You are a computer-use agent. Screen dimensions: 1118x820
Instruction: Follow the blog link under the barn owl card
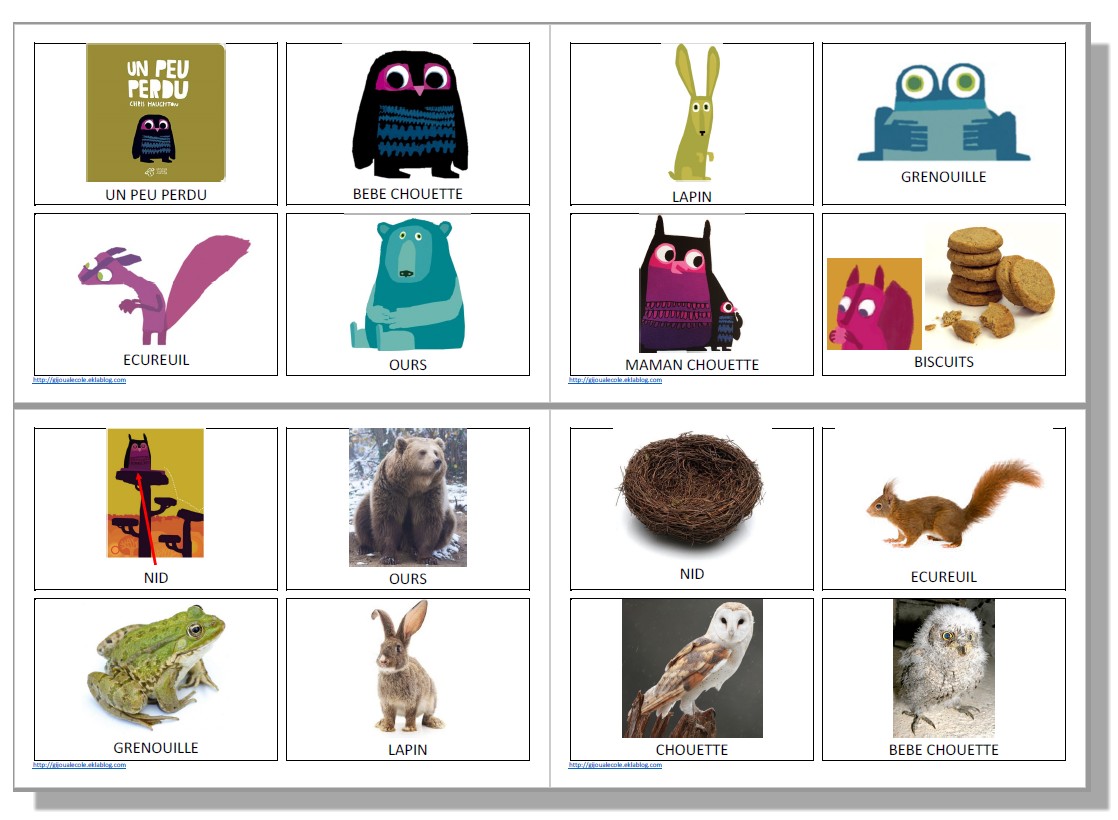(615, 765)
